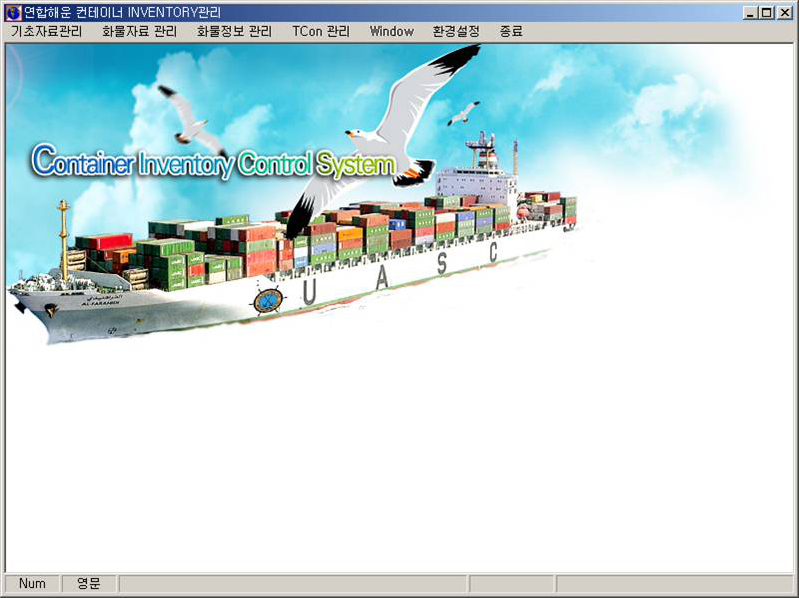Click the 영문 status bar indicator
Viewport: 799px width, 598px height.
89,584
